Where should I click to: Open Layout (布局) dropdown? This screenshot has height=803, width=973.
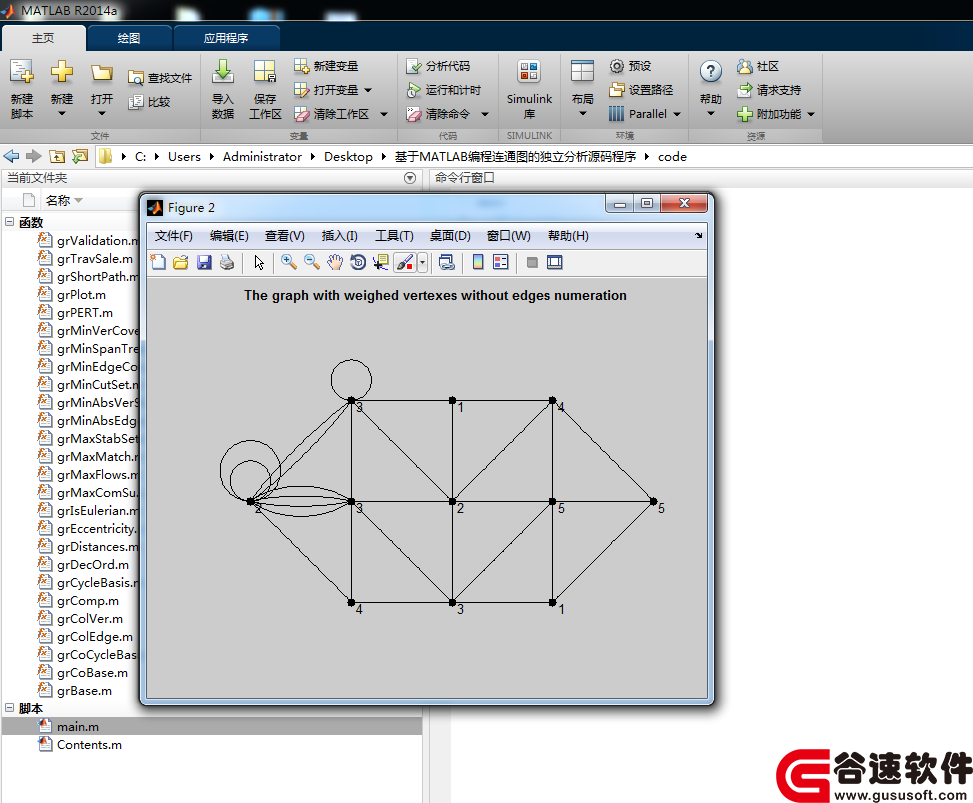582,89
